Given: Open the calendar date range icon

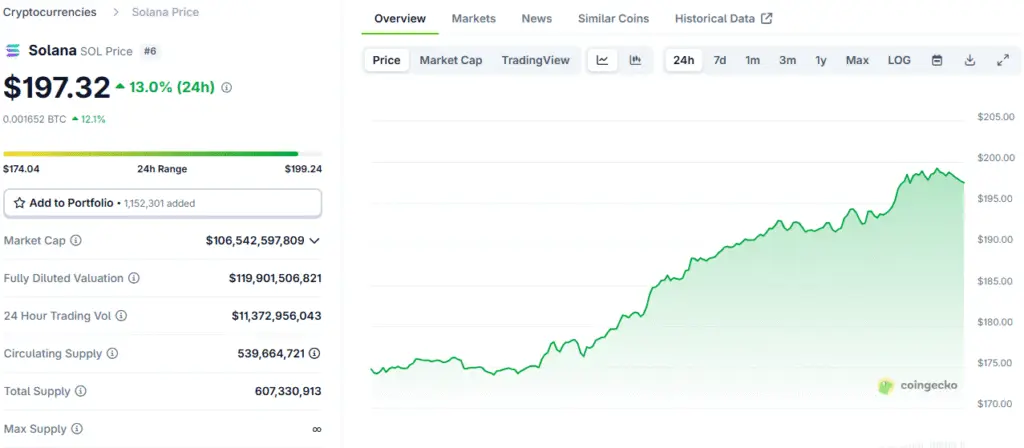Looking at the screenshot, I should (x=936, y=61).
